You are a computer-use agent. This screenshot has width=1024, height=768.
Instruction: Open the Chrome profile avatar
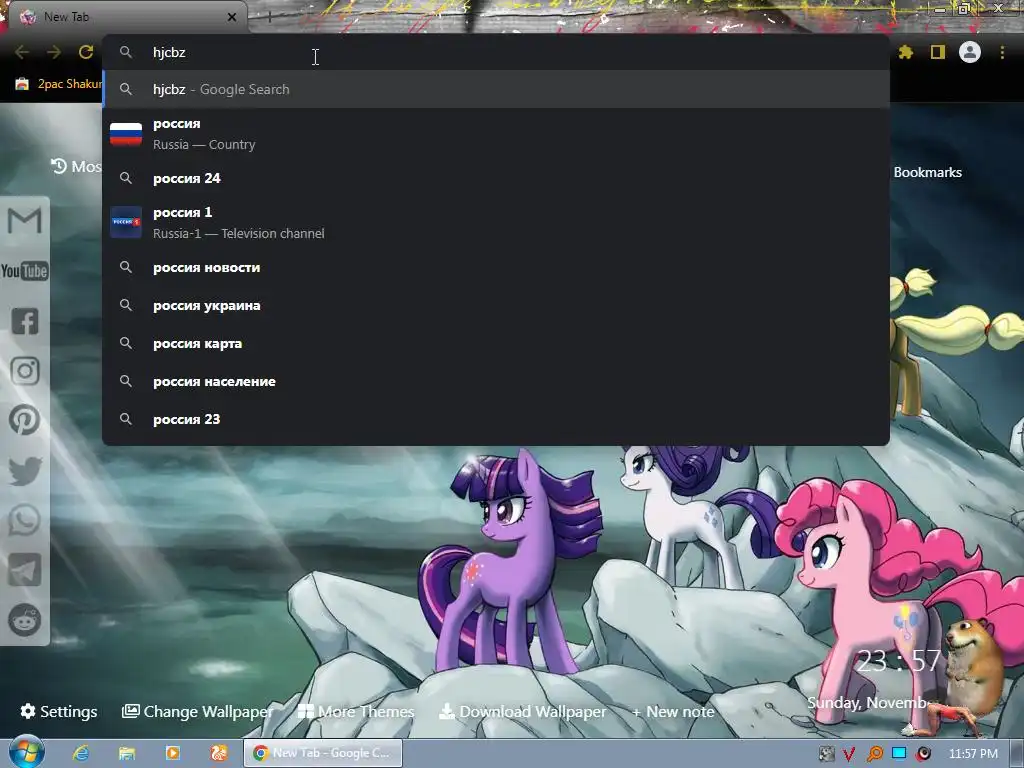970,52
